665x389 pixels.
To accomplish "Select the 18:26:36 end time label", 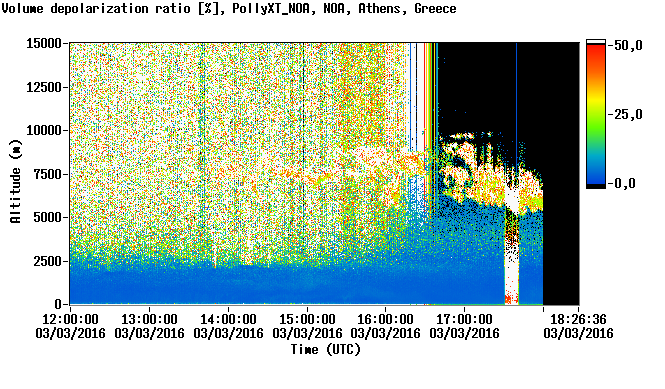I will [578, 319].
